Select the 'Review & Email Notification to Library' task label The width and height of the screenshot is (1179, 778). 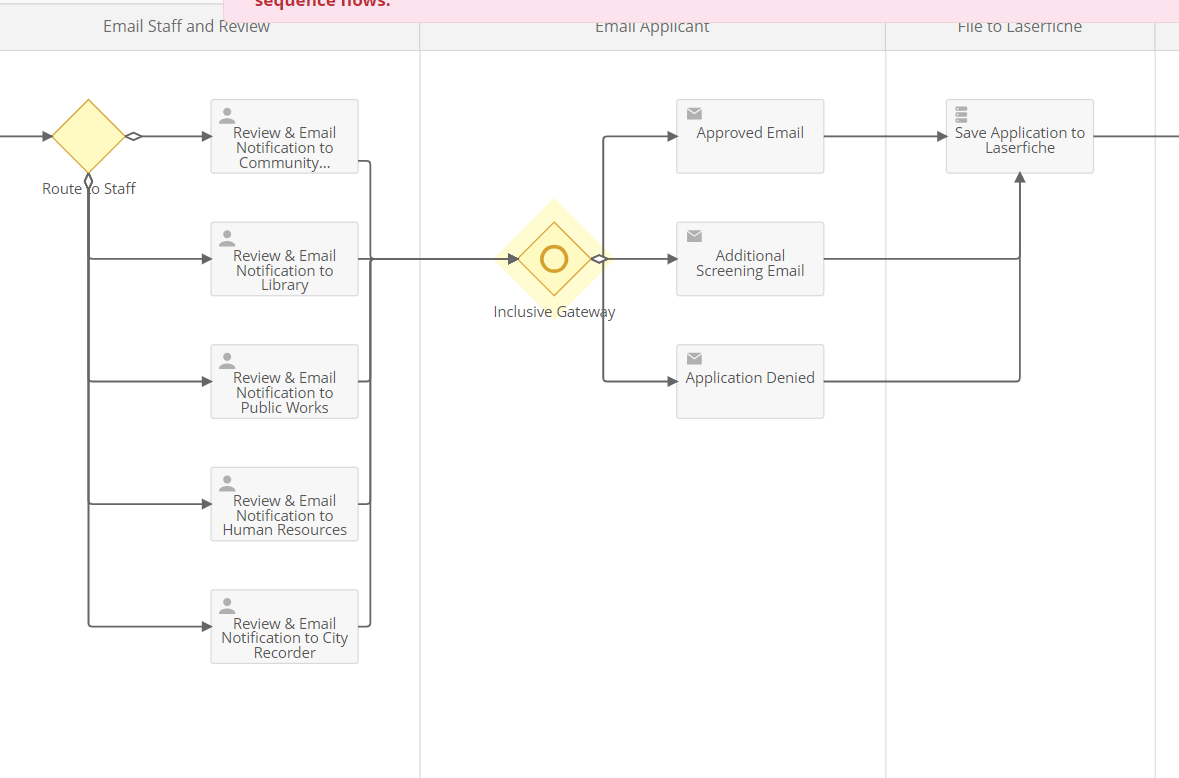click(x=284, y=270)
